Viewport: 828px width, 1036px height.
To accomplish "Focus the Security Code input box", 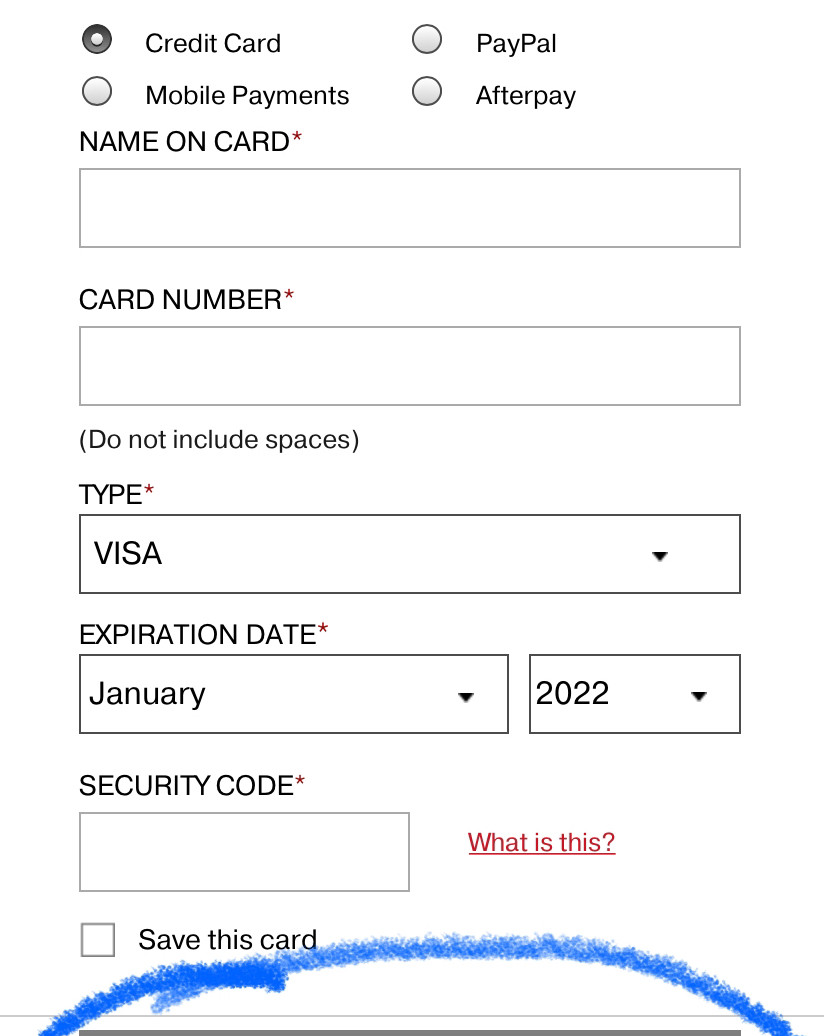I will coord(245,852).
